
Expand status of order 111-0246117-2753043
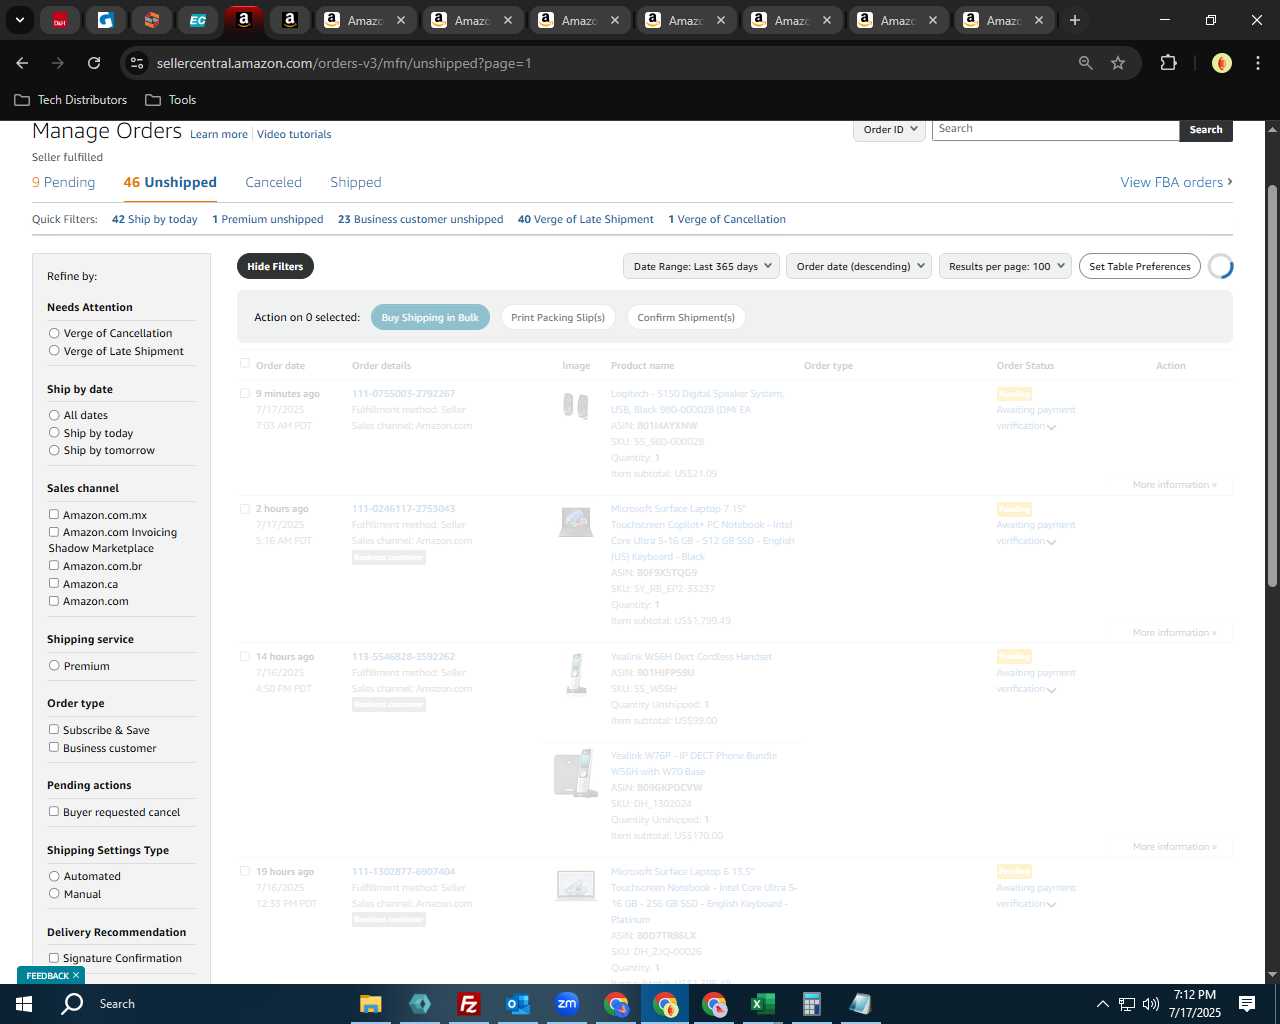1051,542
